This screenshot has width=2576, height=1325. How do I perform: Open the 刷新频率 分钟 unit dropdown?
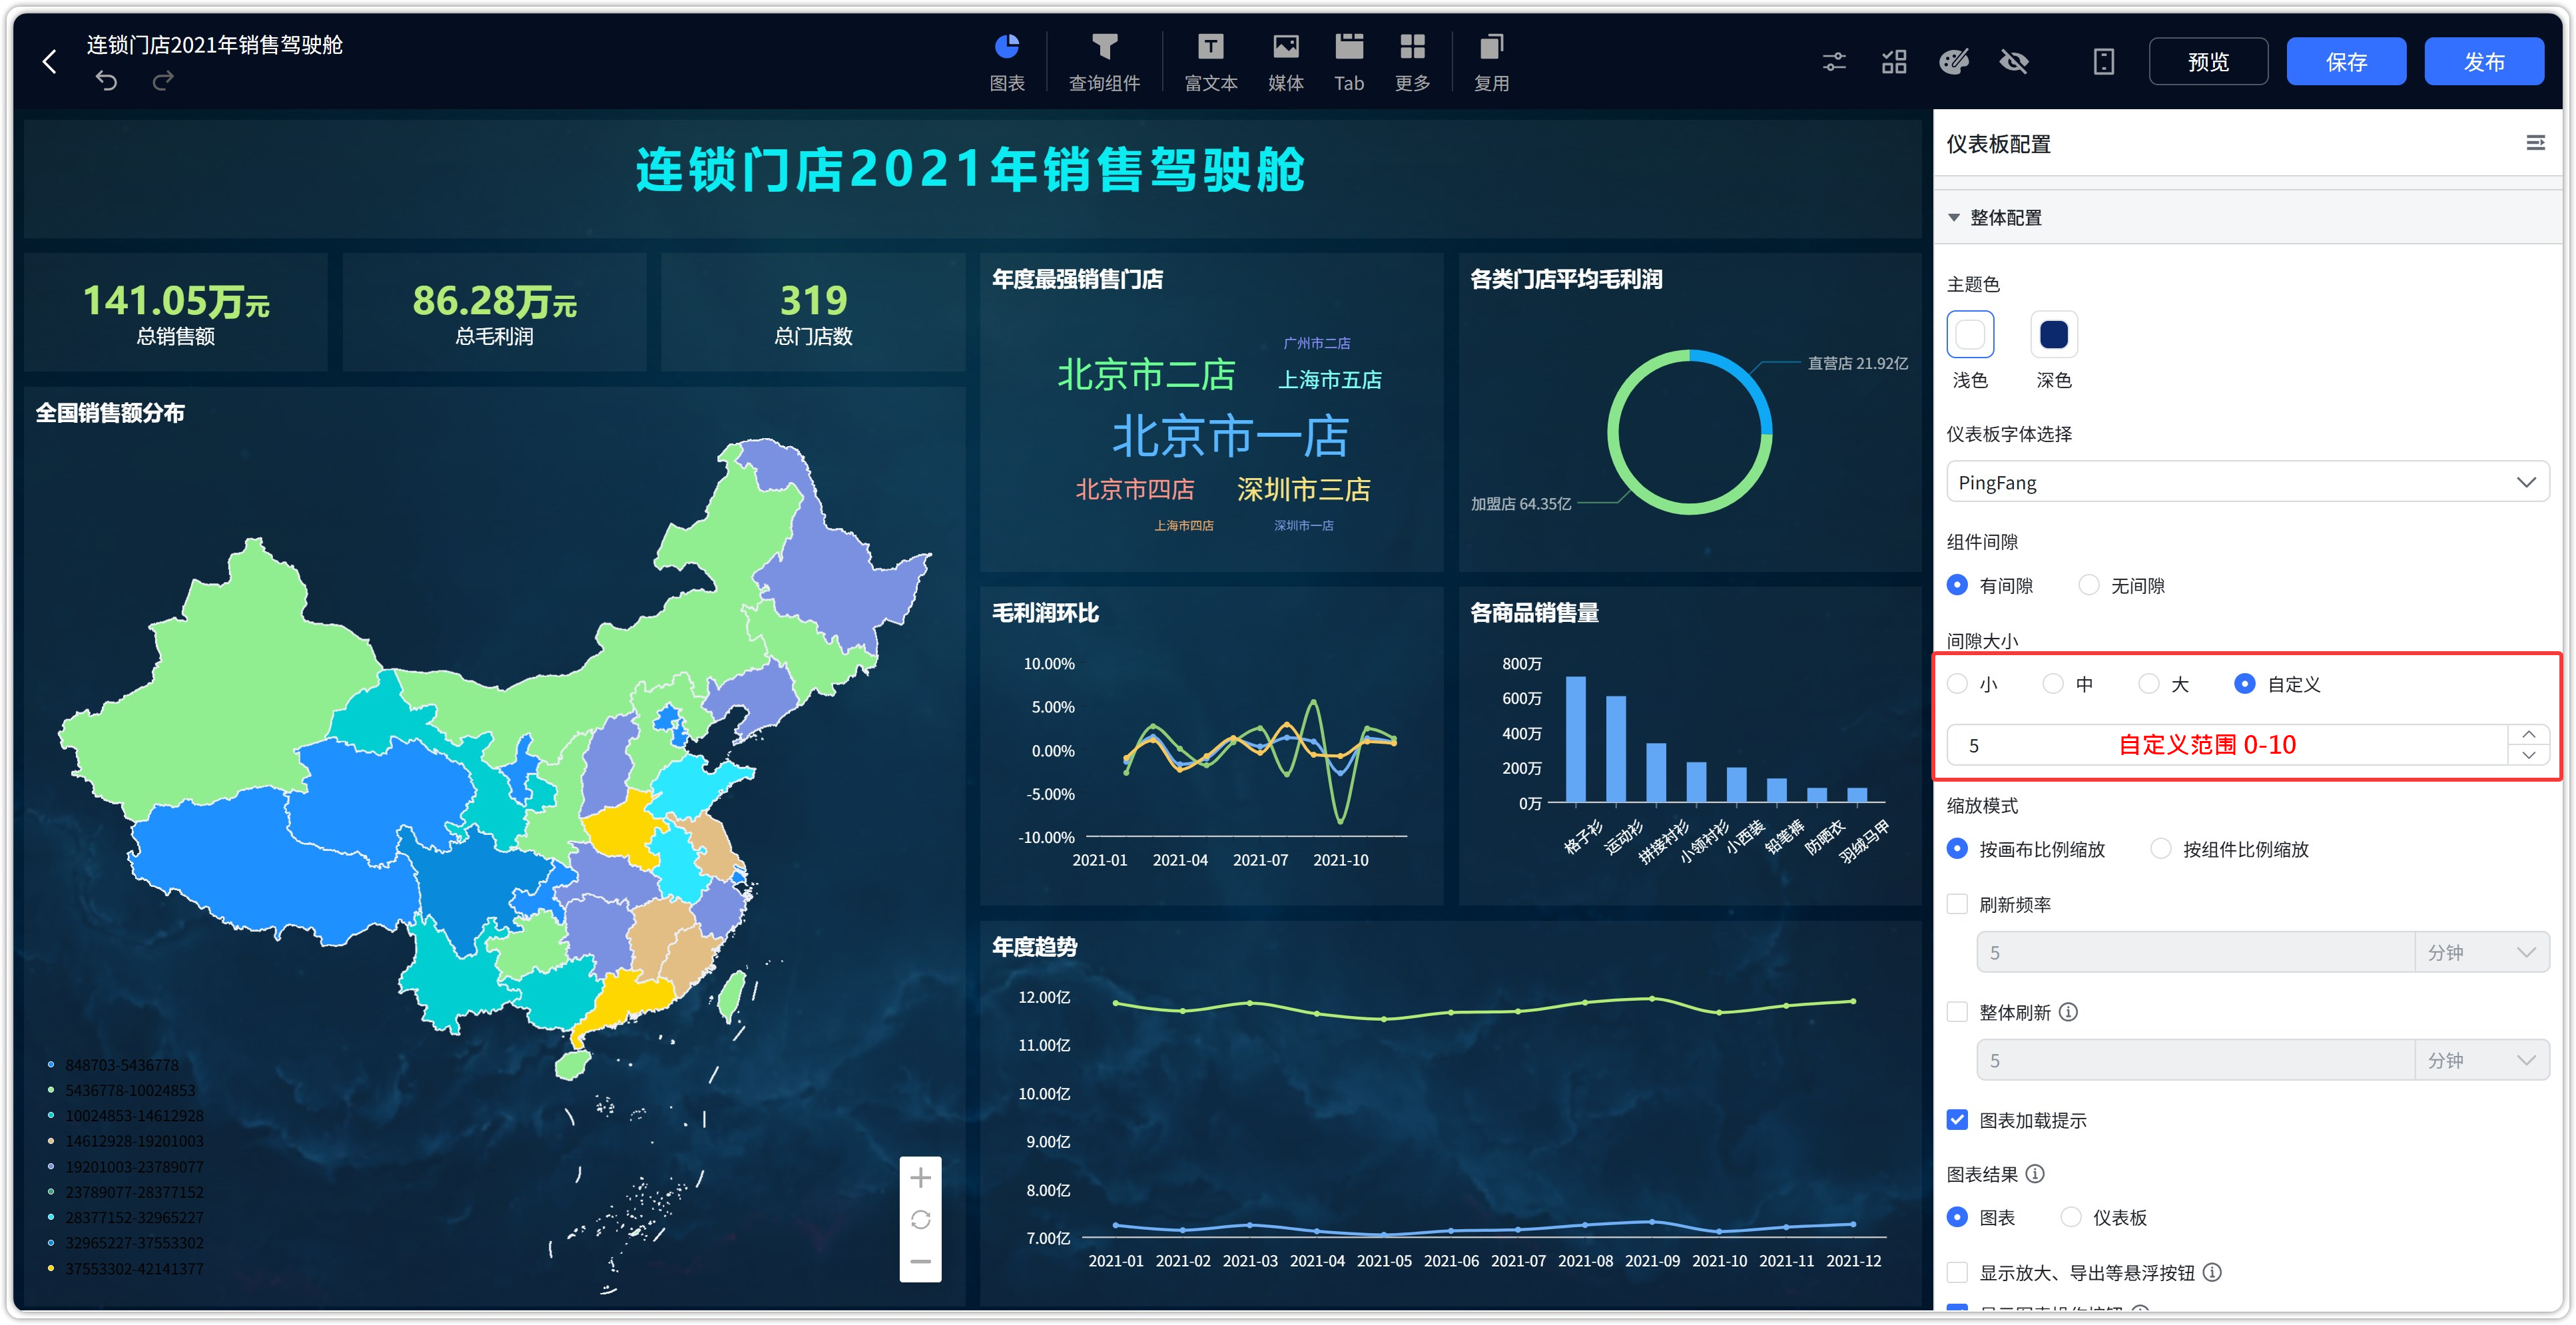(x=2483, y=953)
